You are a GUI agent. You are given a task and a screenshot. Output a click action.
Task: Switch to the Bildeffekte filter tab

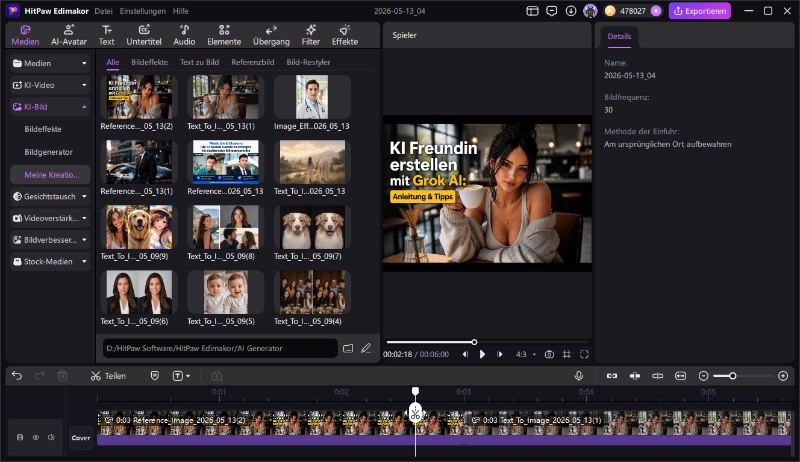coord(149,62)
